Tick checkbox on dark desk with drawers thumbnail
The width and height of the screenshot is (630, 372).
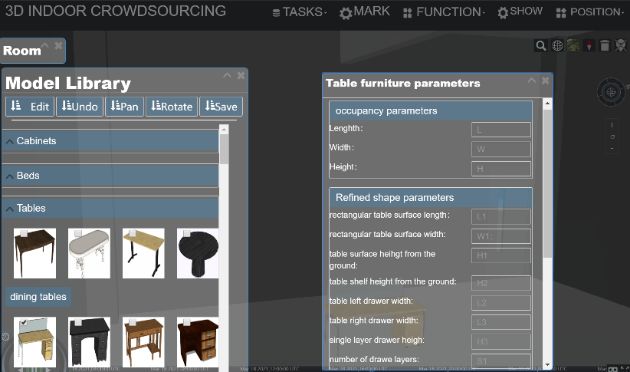pyautogui.click(x=186, y=322)
